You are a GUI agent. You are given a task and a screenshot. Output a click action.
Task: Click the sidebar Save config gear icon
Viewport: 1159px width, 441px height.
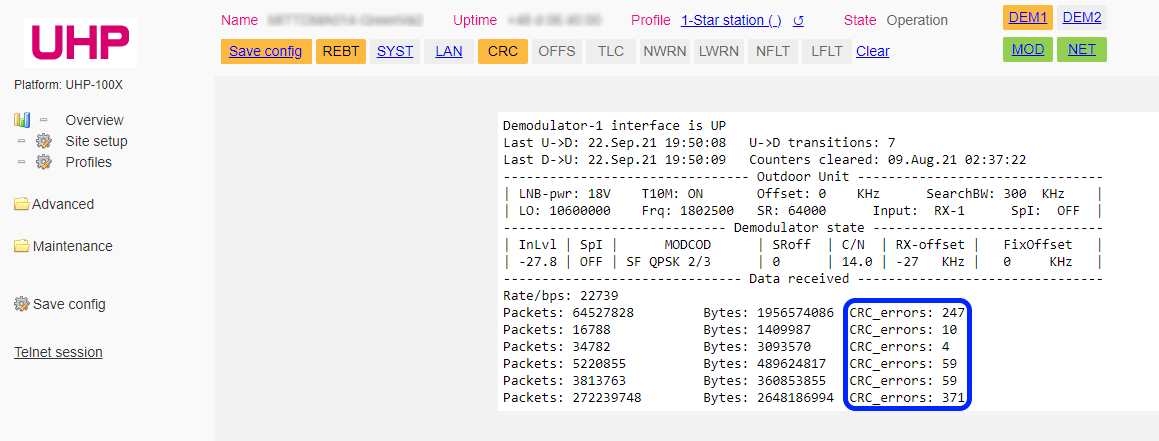(x=21, y=304)
